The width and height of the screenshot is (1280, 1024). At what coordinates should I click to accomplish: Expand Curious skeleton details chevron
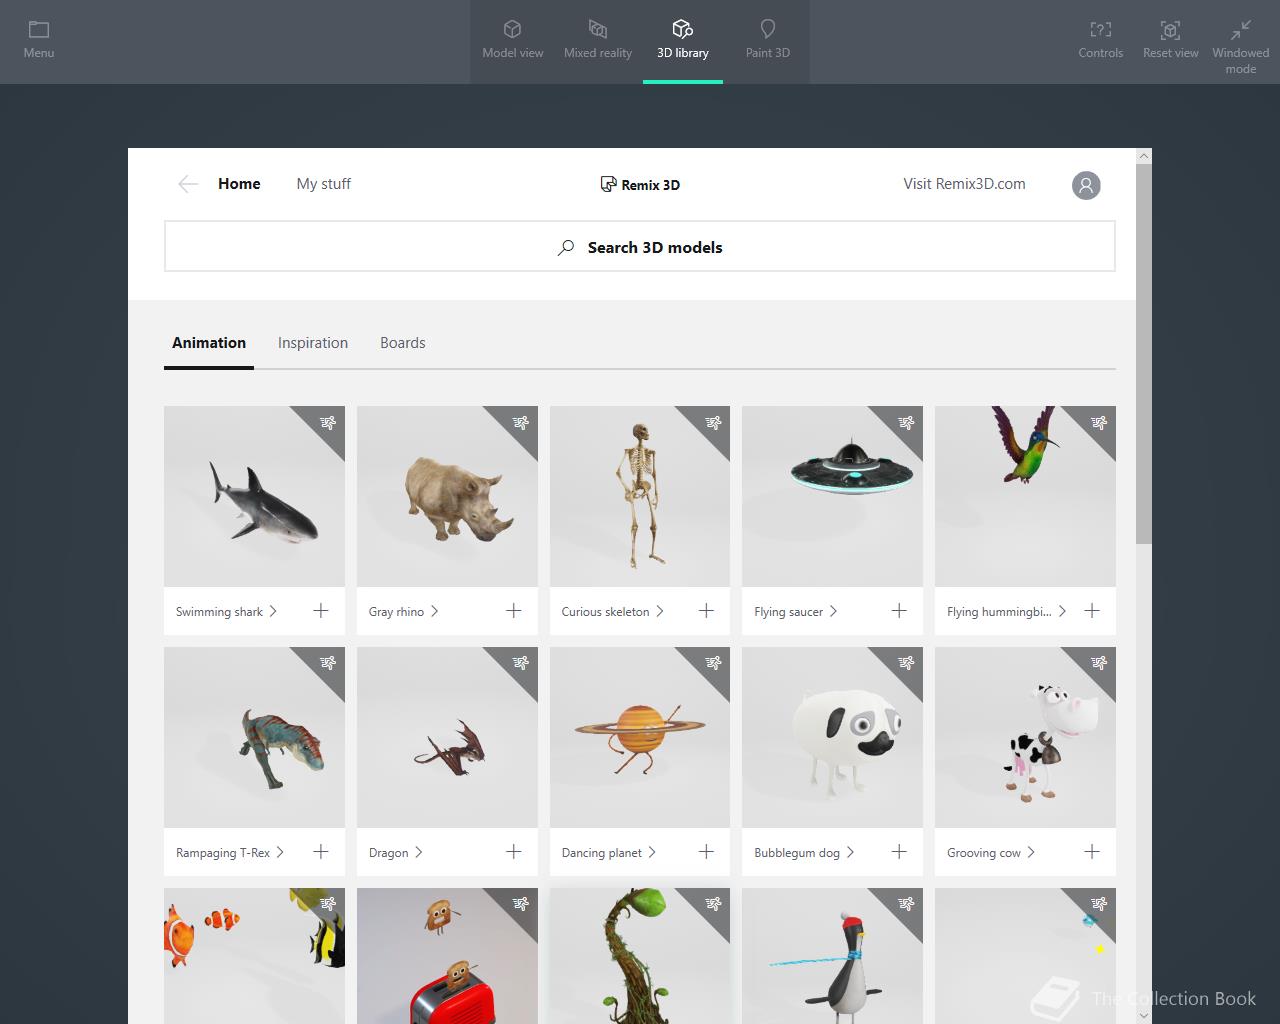(660, 611)
